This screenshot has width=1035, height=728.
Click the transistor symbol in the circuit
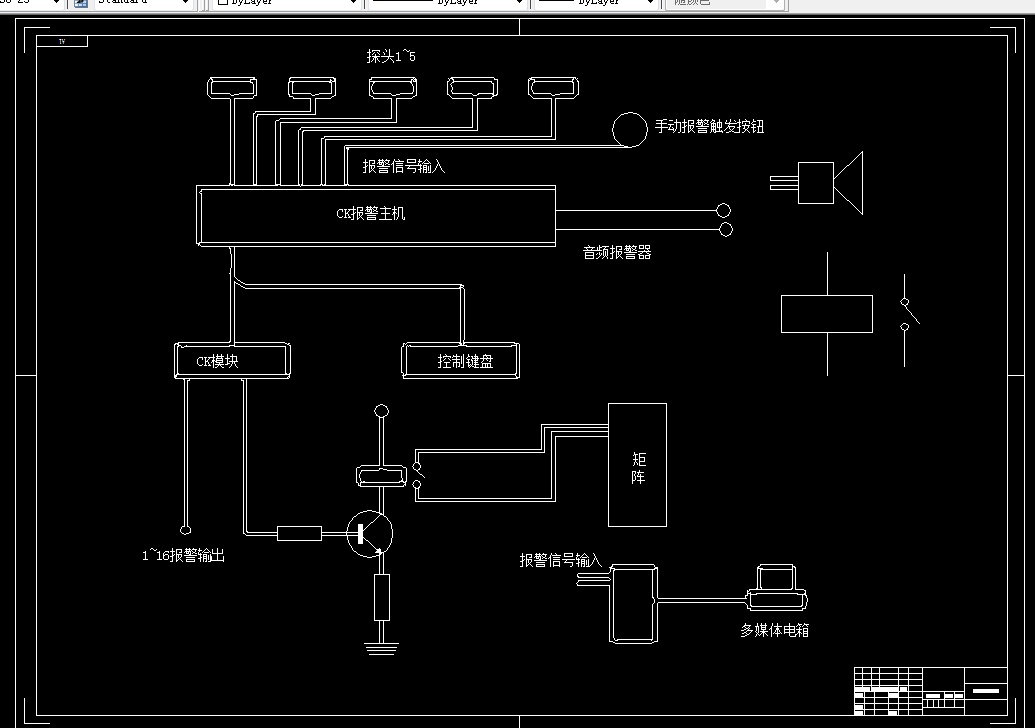point(371,534)
